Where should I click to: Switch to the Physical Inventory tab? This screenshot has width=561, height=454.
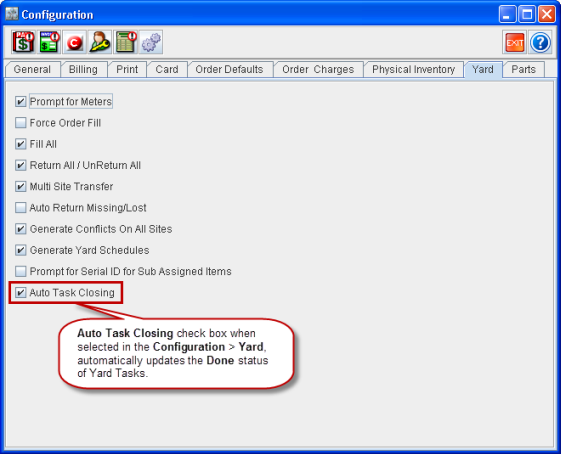[414, 69]
